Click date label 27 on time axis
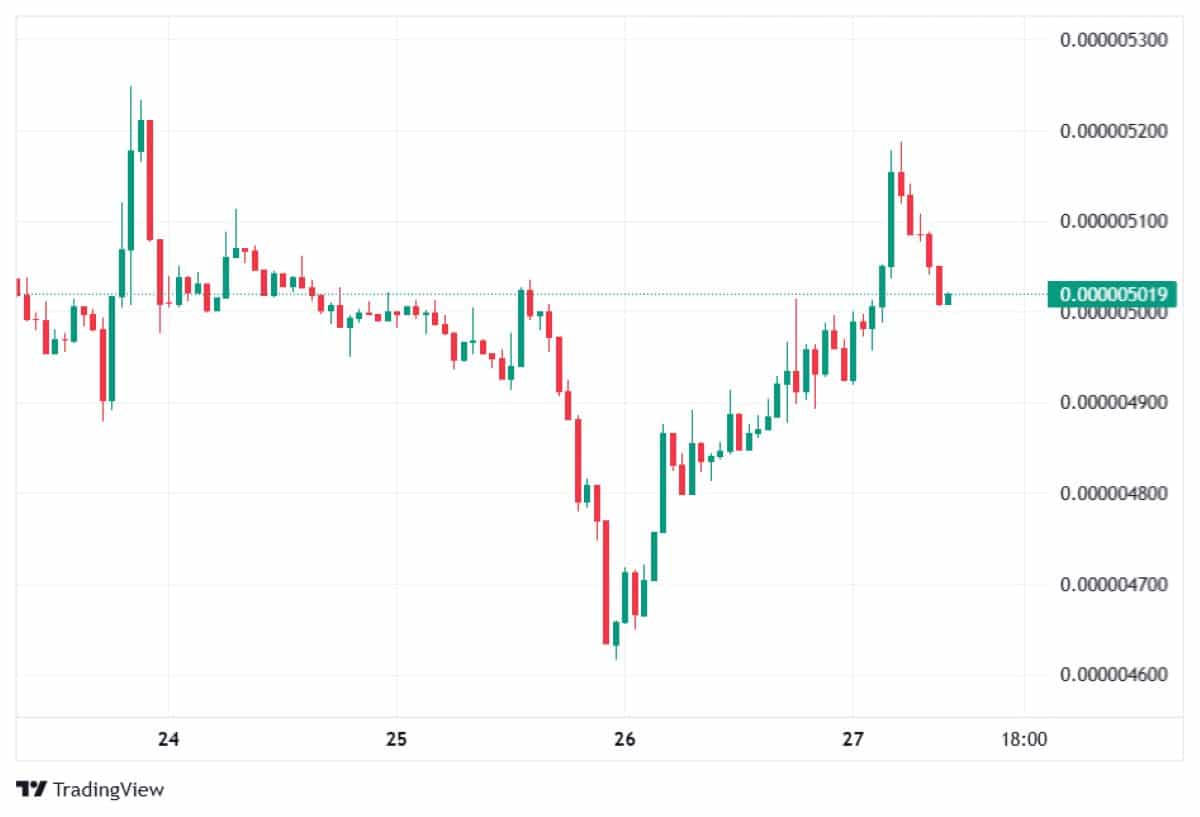 coord(852,740)
